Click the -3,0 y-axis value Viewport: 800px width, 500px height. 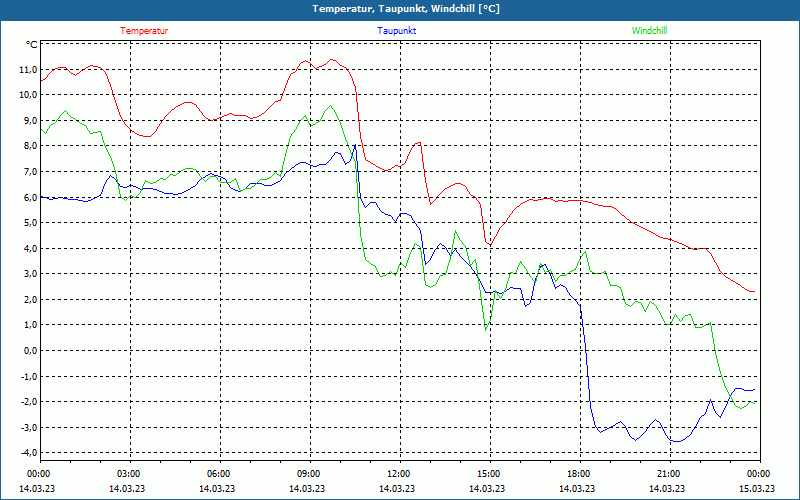coord(29,428)
